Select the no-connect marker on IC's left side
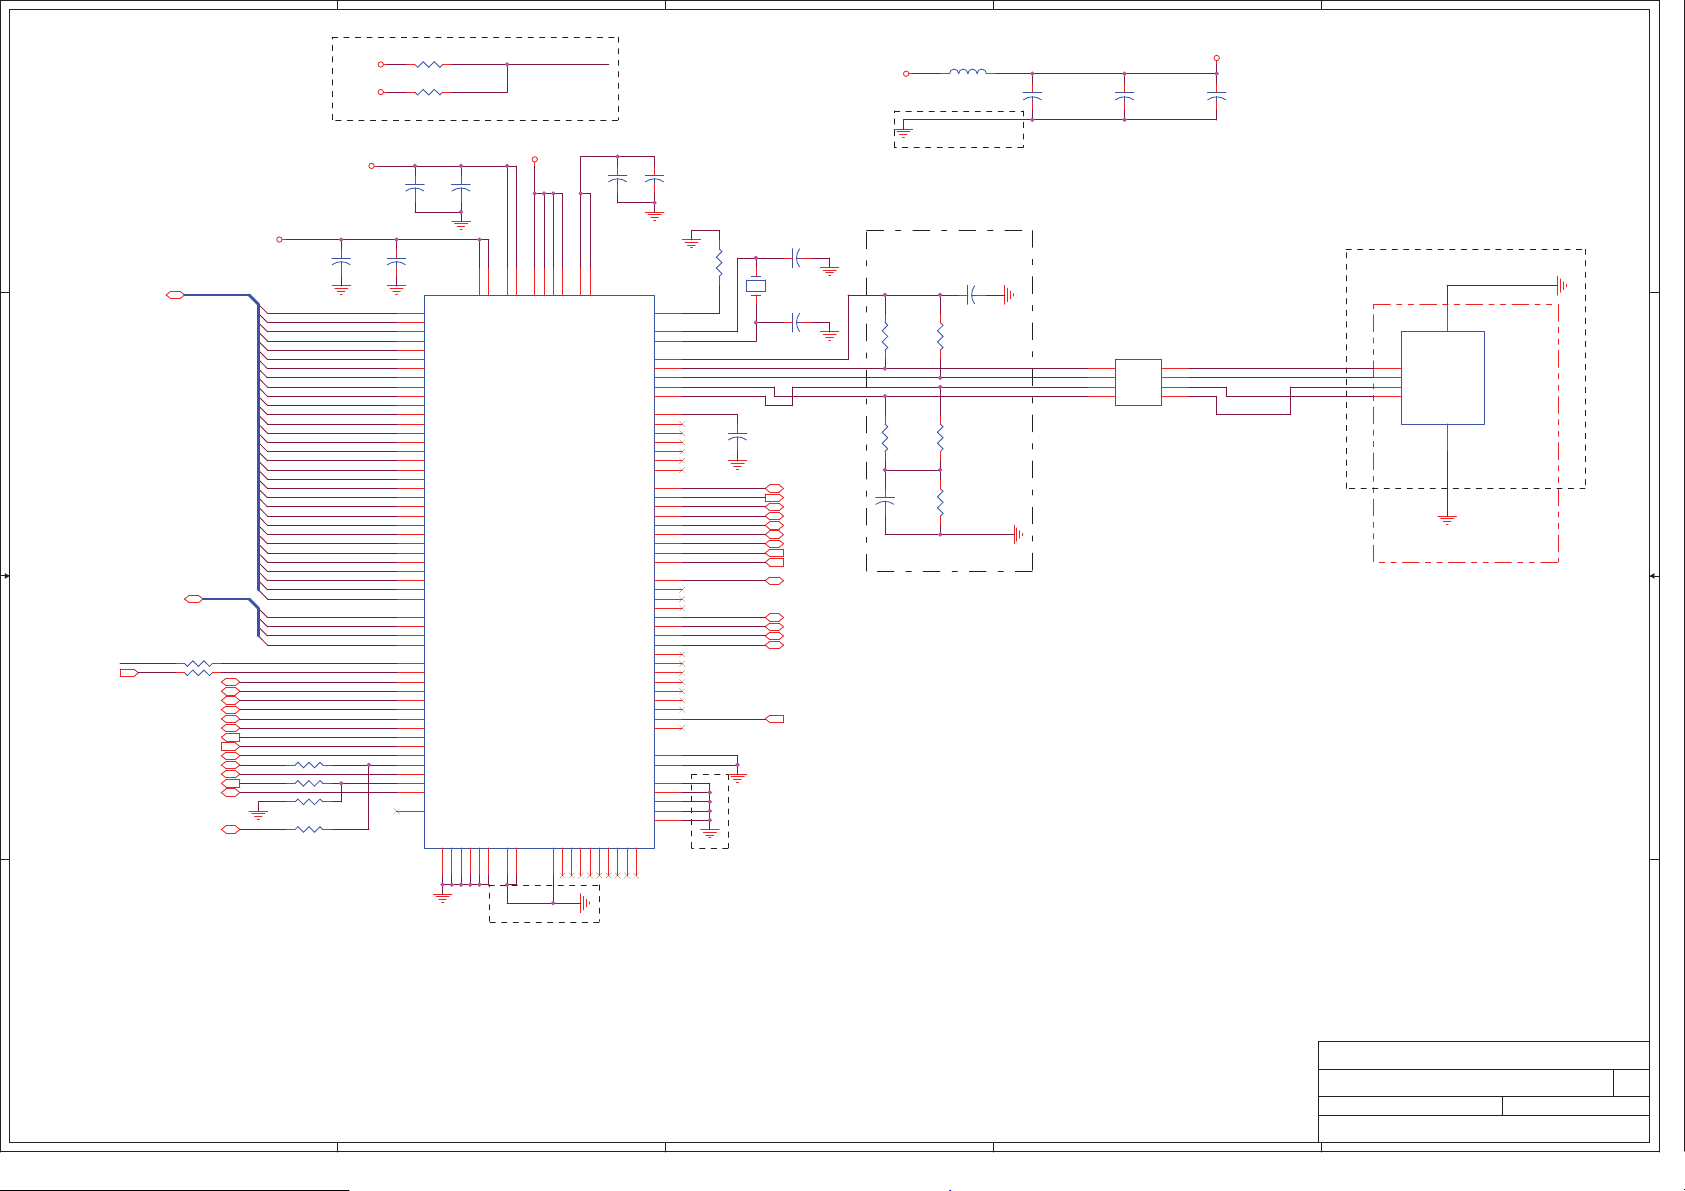Screen dimensions: 1685x1191 398,811
